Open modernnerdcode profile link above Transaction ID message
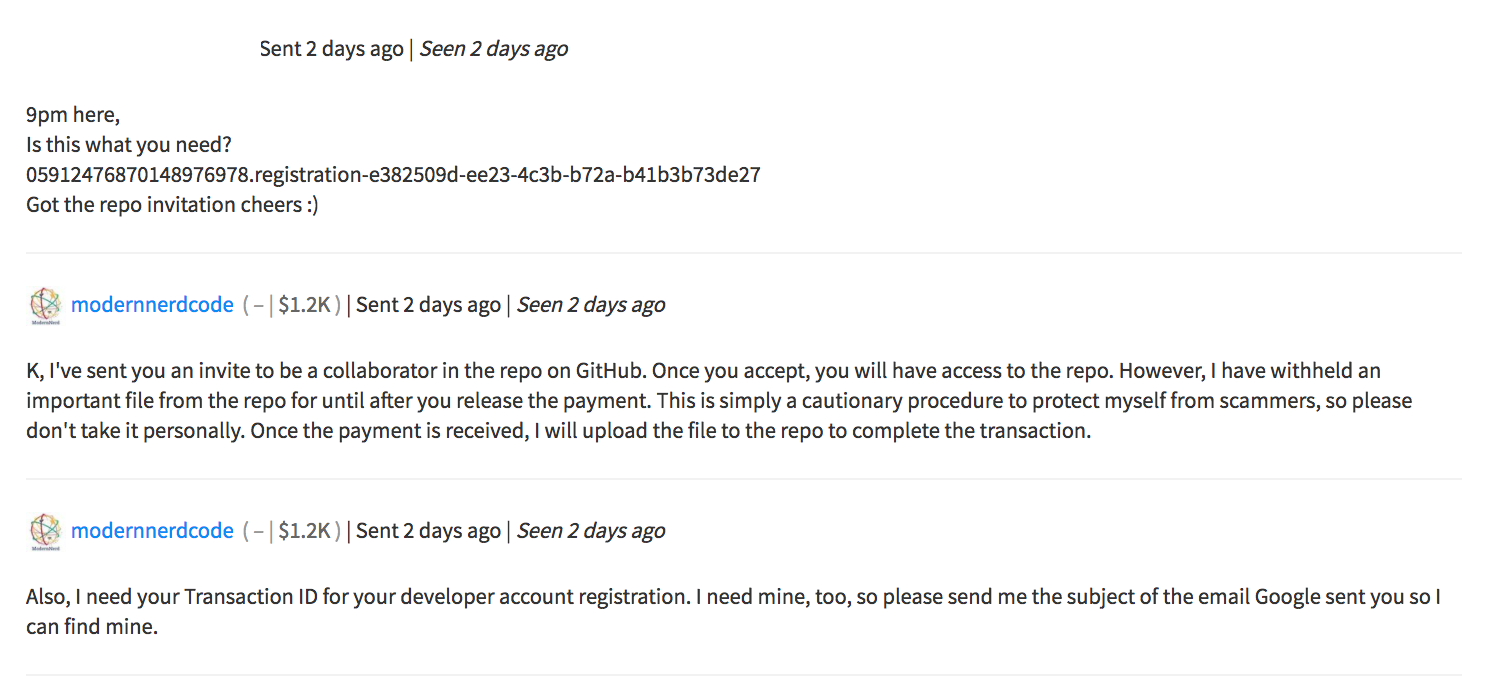The height and width of the screenshot is (684, 1494). click(152, 531)
